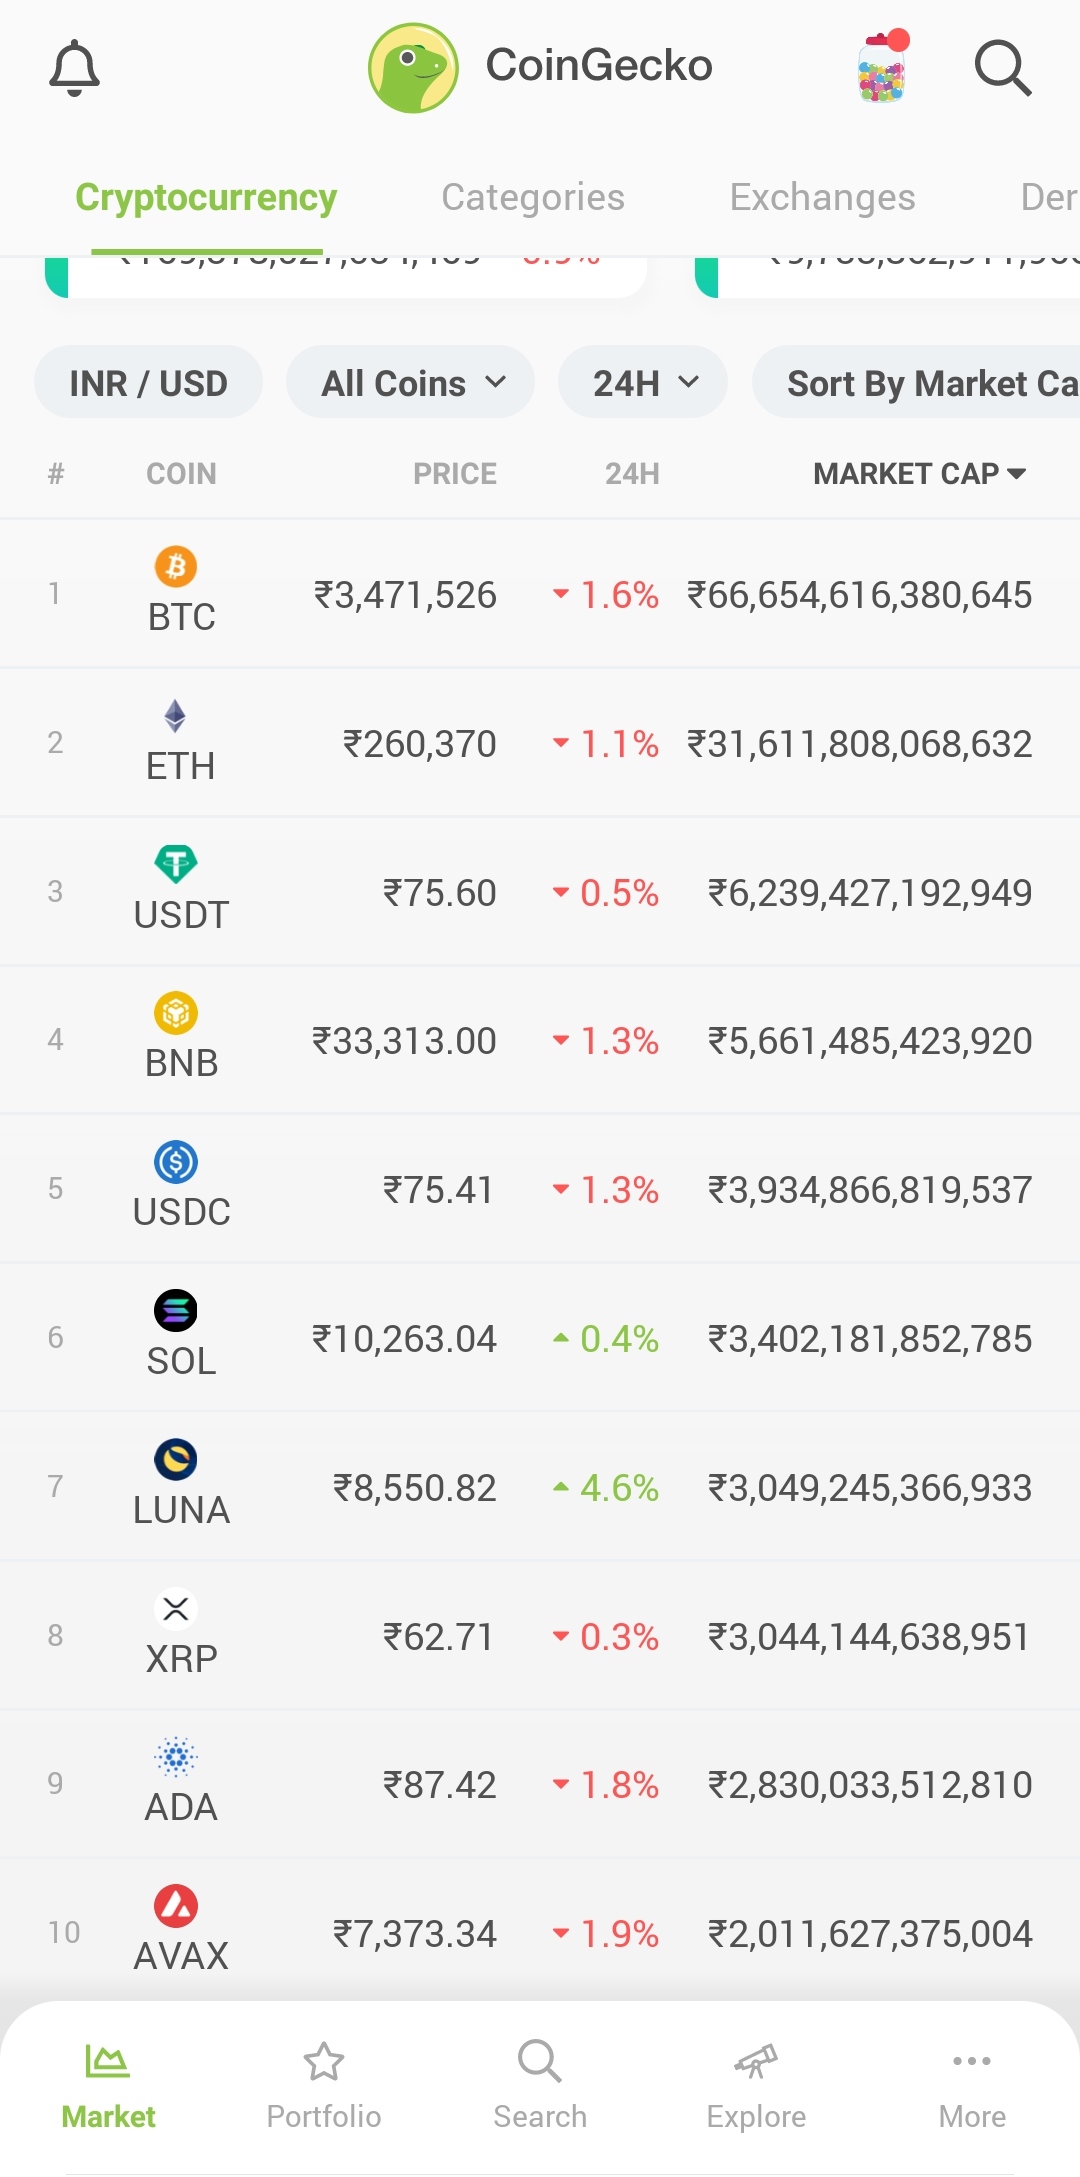This screenshot has height=2177, width=1080.
Task: Switch to the Categories tab
Action: [533, 197]
